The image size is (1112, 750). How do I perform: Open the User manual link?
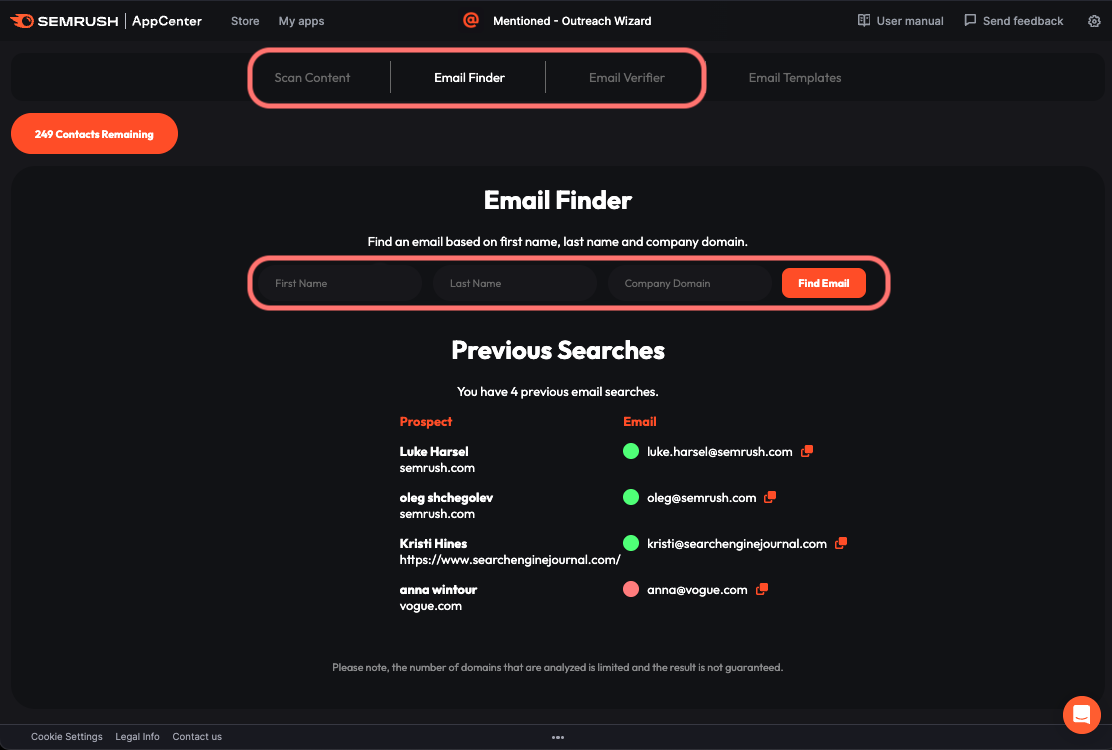point(900,21)
